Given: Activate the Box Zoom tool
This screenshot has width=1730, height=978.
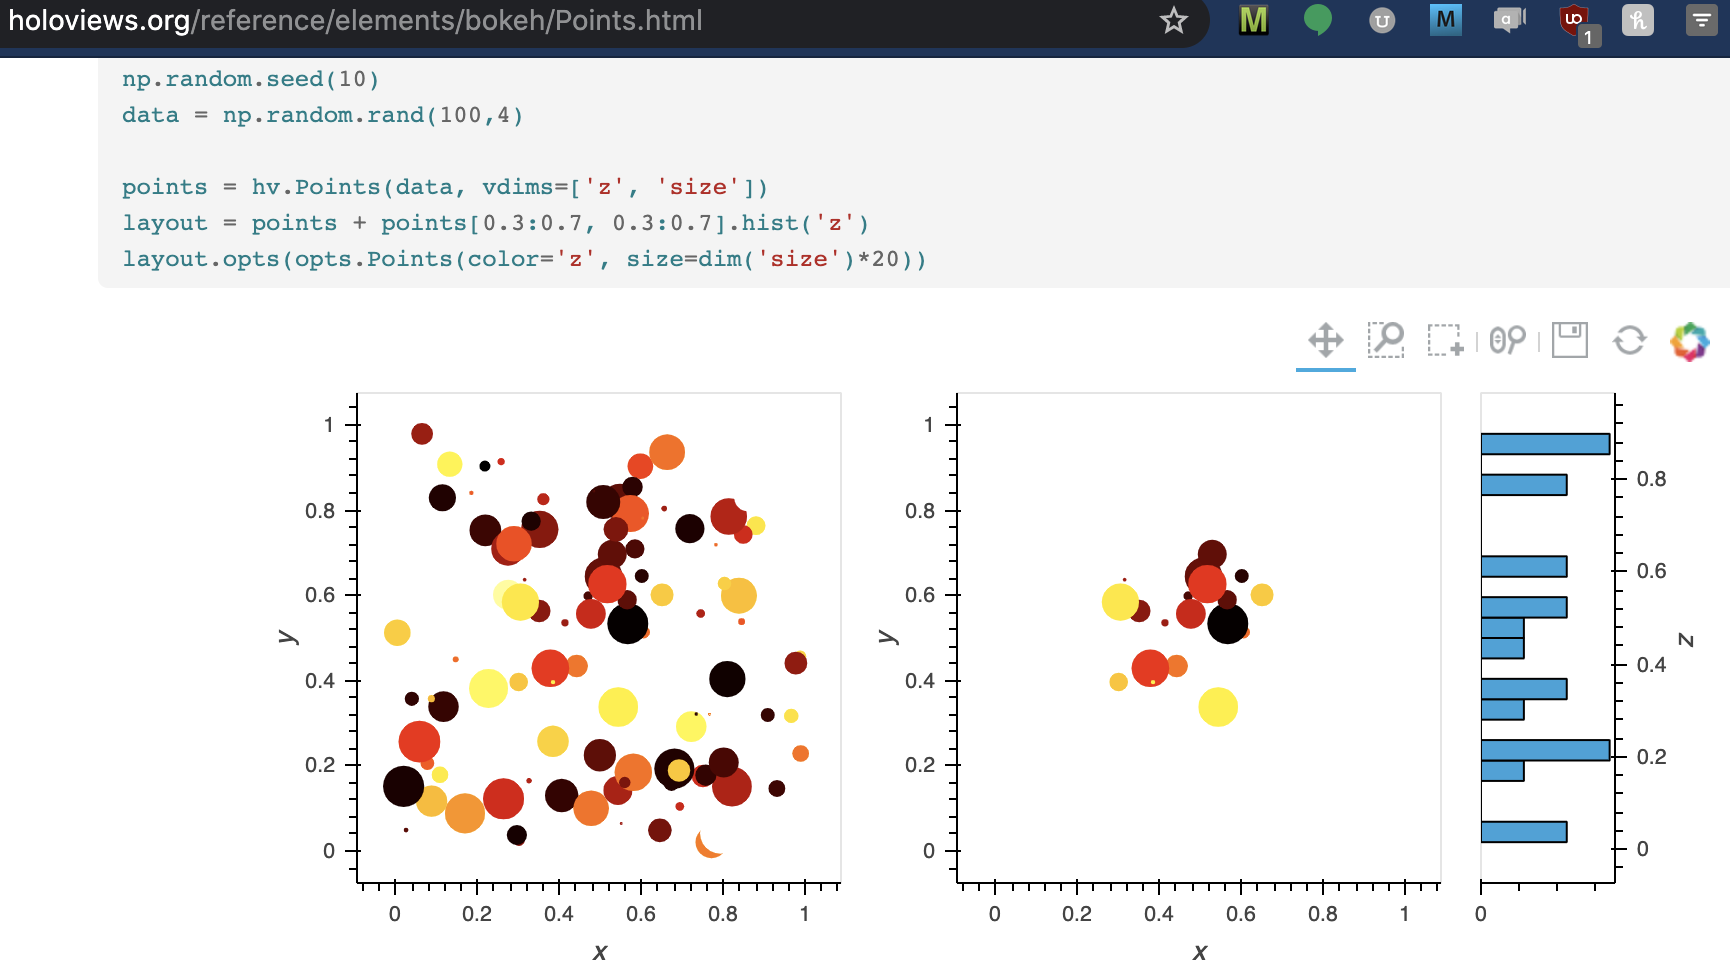Looking at the screenshot, I should pyautogui.click(x=1386, y=340).
